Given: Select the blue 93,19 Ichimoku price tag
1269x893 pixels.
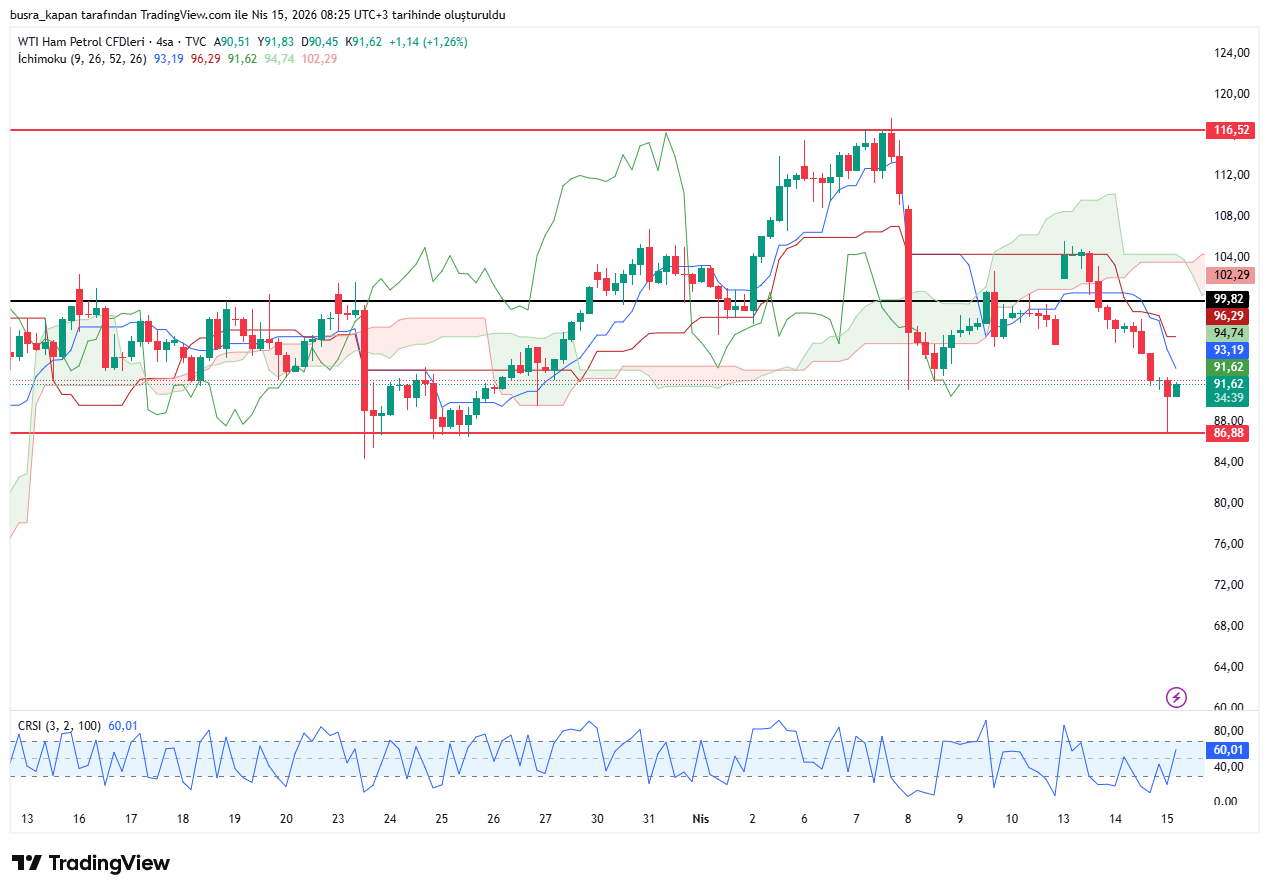Looking at the screenshot, I should (x=1231, y=350).
